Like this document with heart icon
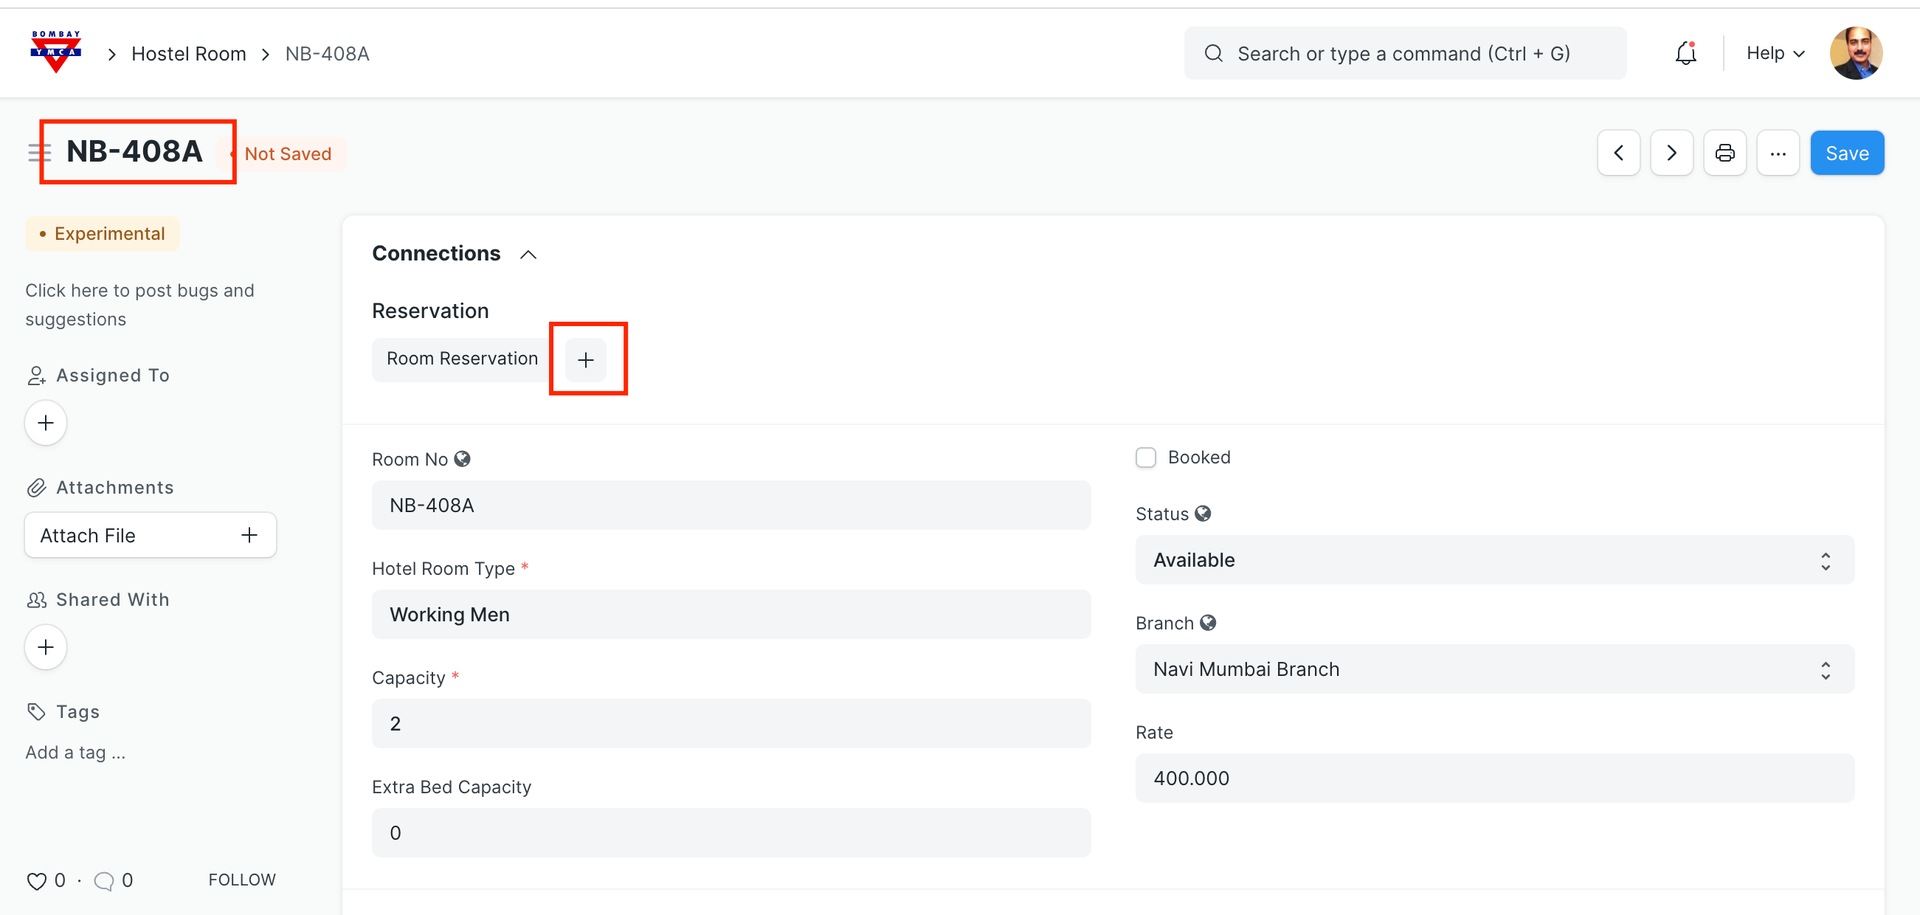 [x=37, y=881]
